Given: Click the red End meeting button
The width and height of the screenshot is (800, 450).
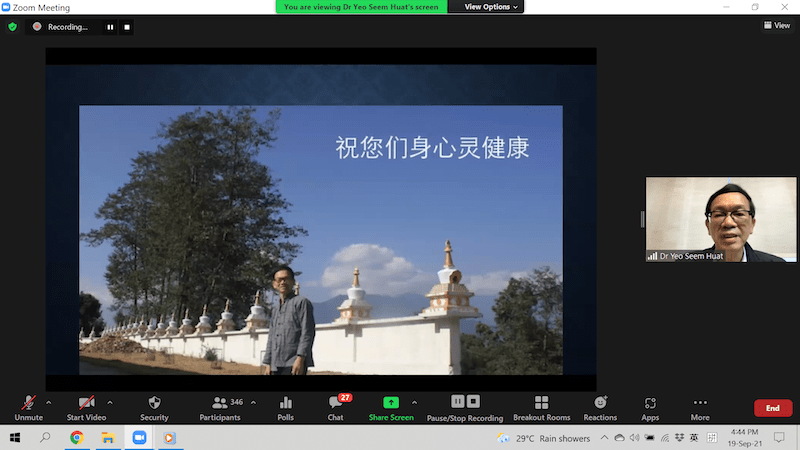Looking at the screenshot, I should point(772,408).
